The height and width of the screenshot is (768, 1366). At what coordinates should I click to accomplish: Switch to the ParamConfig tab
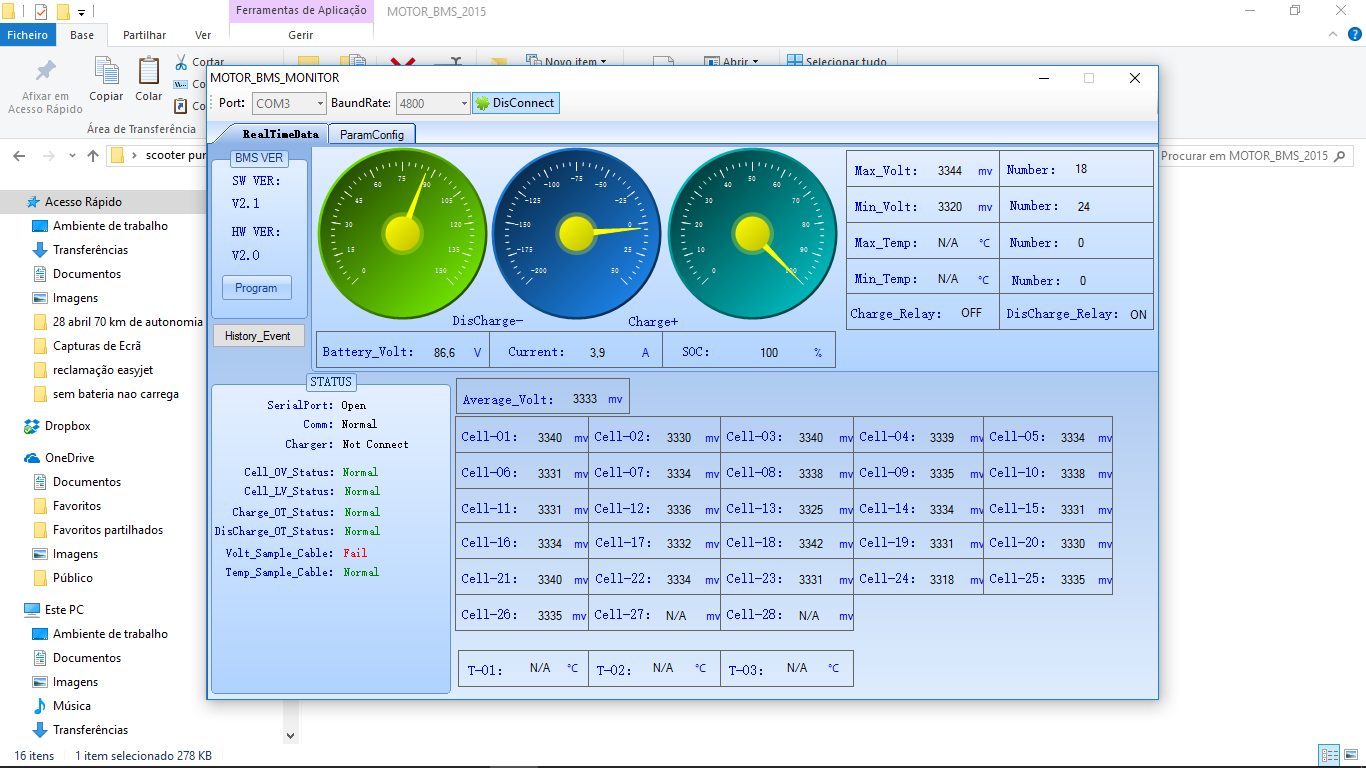point(372,134)
